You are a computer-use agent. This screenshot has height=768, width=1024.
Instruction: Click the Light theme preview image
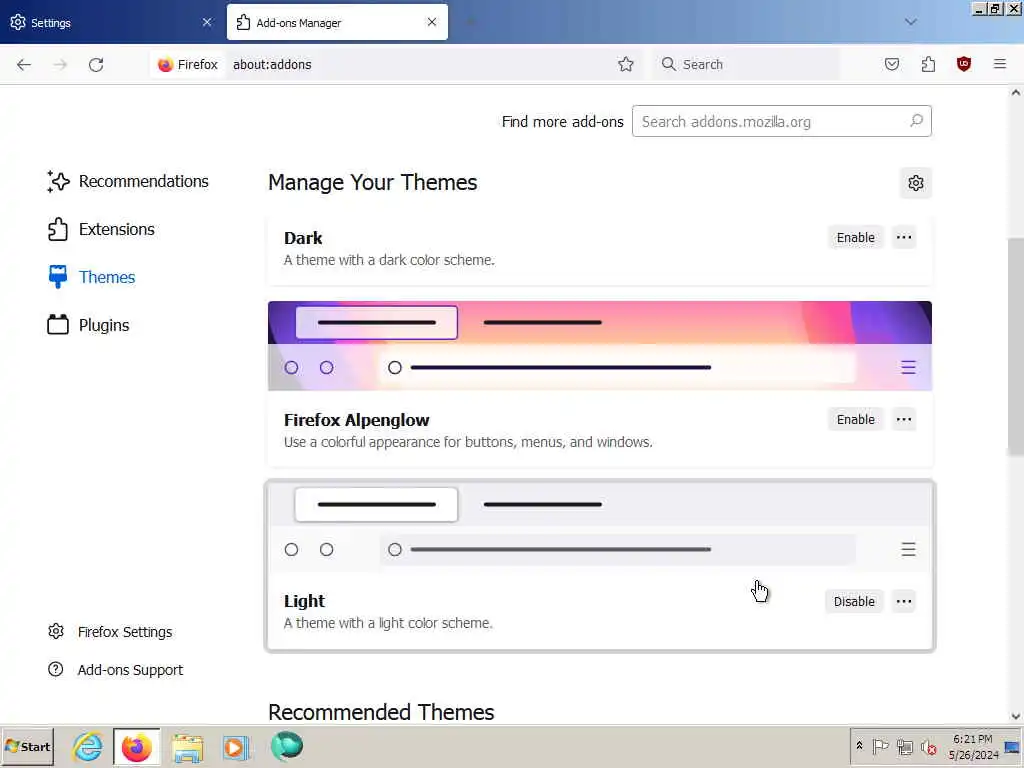pos(600,528)
